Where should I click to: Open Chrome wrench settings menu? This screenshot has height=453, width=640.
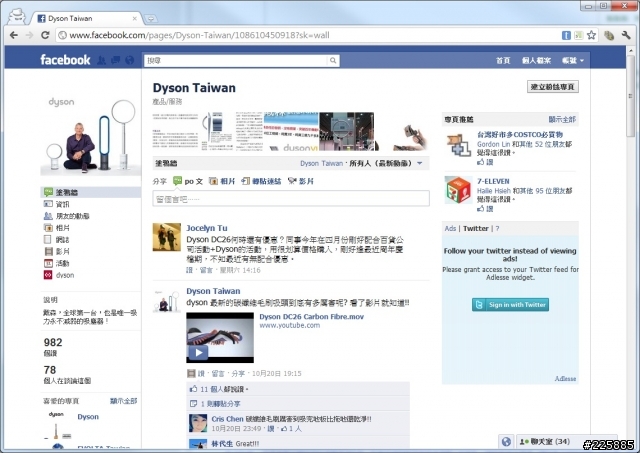(x=626, y=35)
